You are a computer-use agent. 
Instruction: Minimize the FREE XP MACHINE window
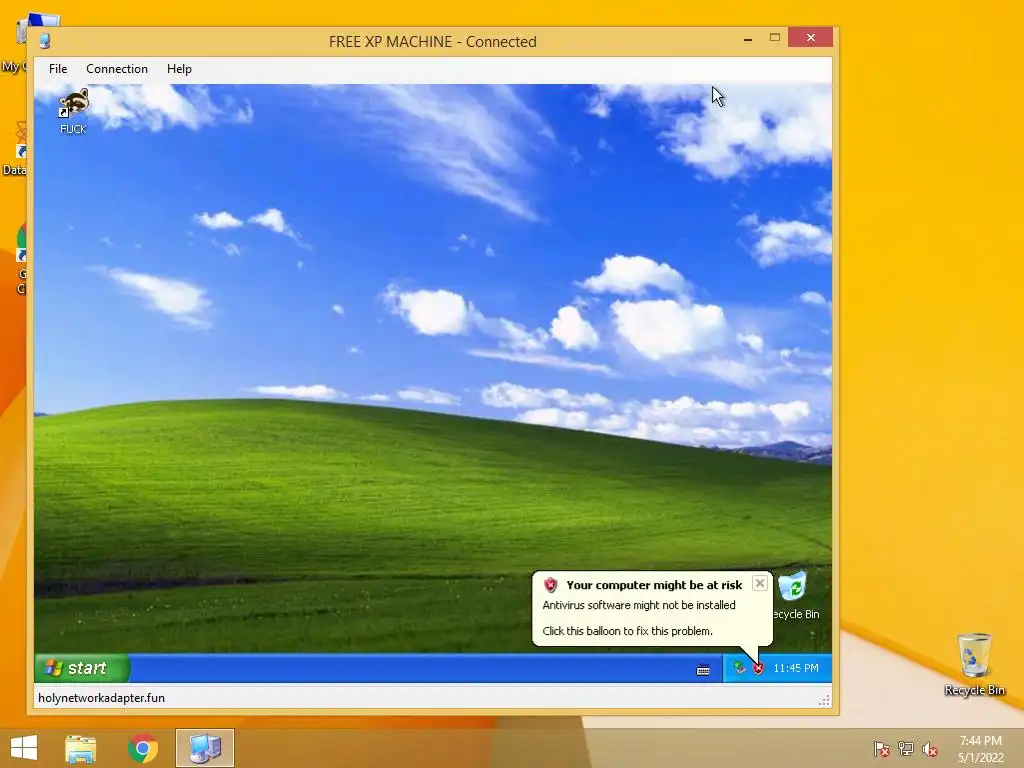[x=748, y=39]
